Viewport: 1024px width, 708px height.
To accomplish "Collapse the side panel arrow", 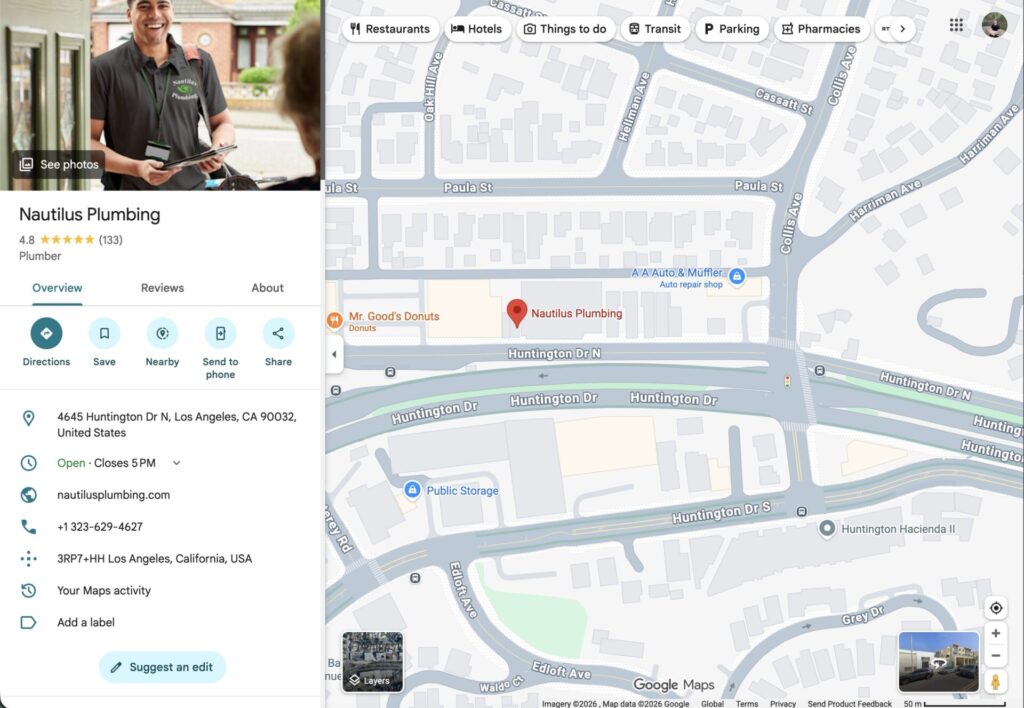I will coord(334,354).
